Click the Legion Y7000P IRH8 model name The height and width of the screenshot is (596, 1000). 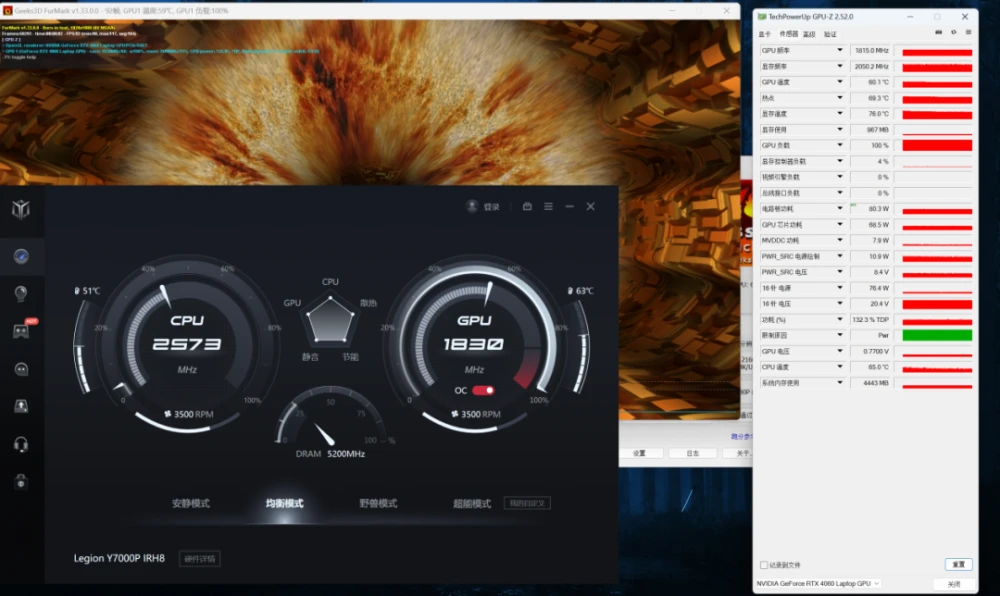tap(119, 558)
